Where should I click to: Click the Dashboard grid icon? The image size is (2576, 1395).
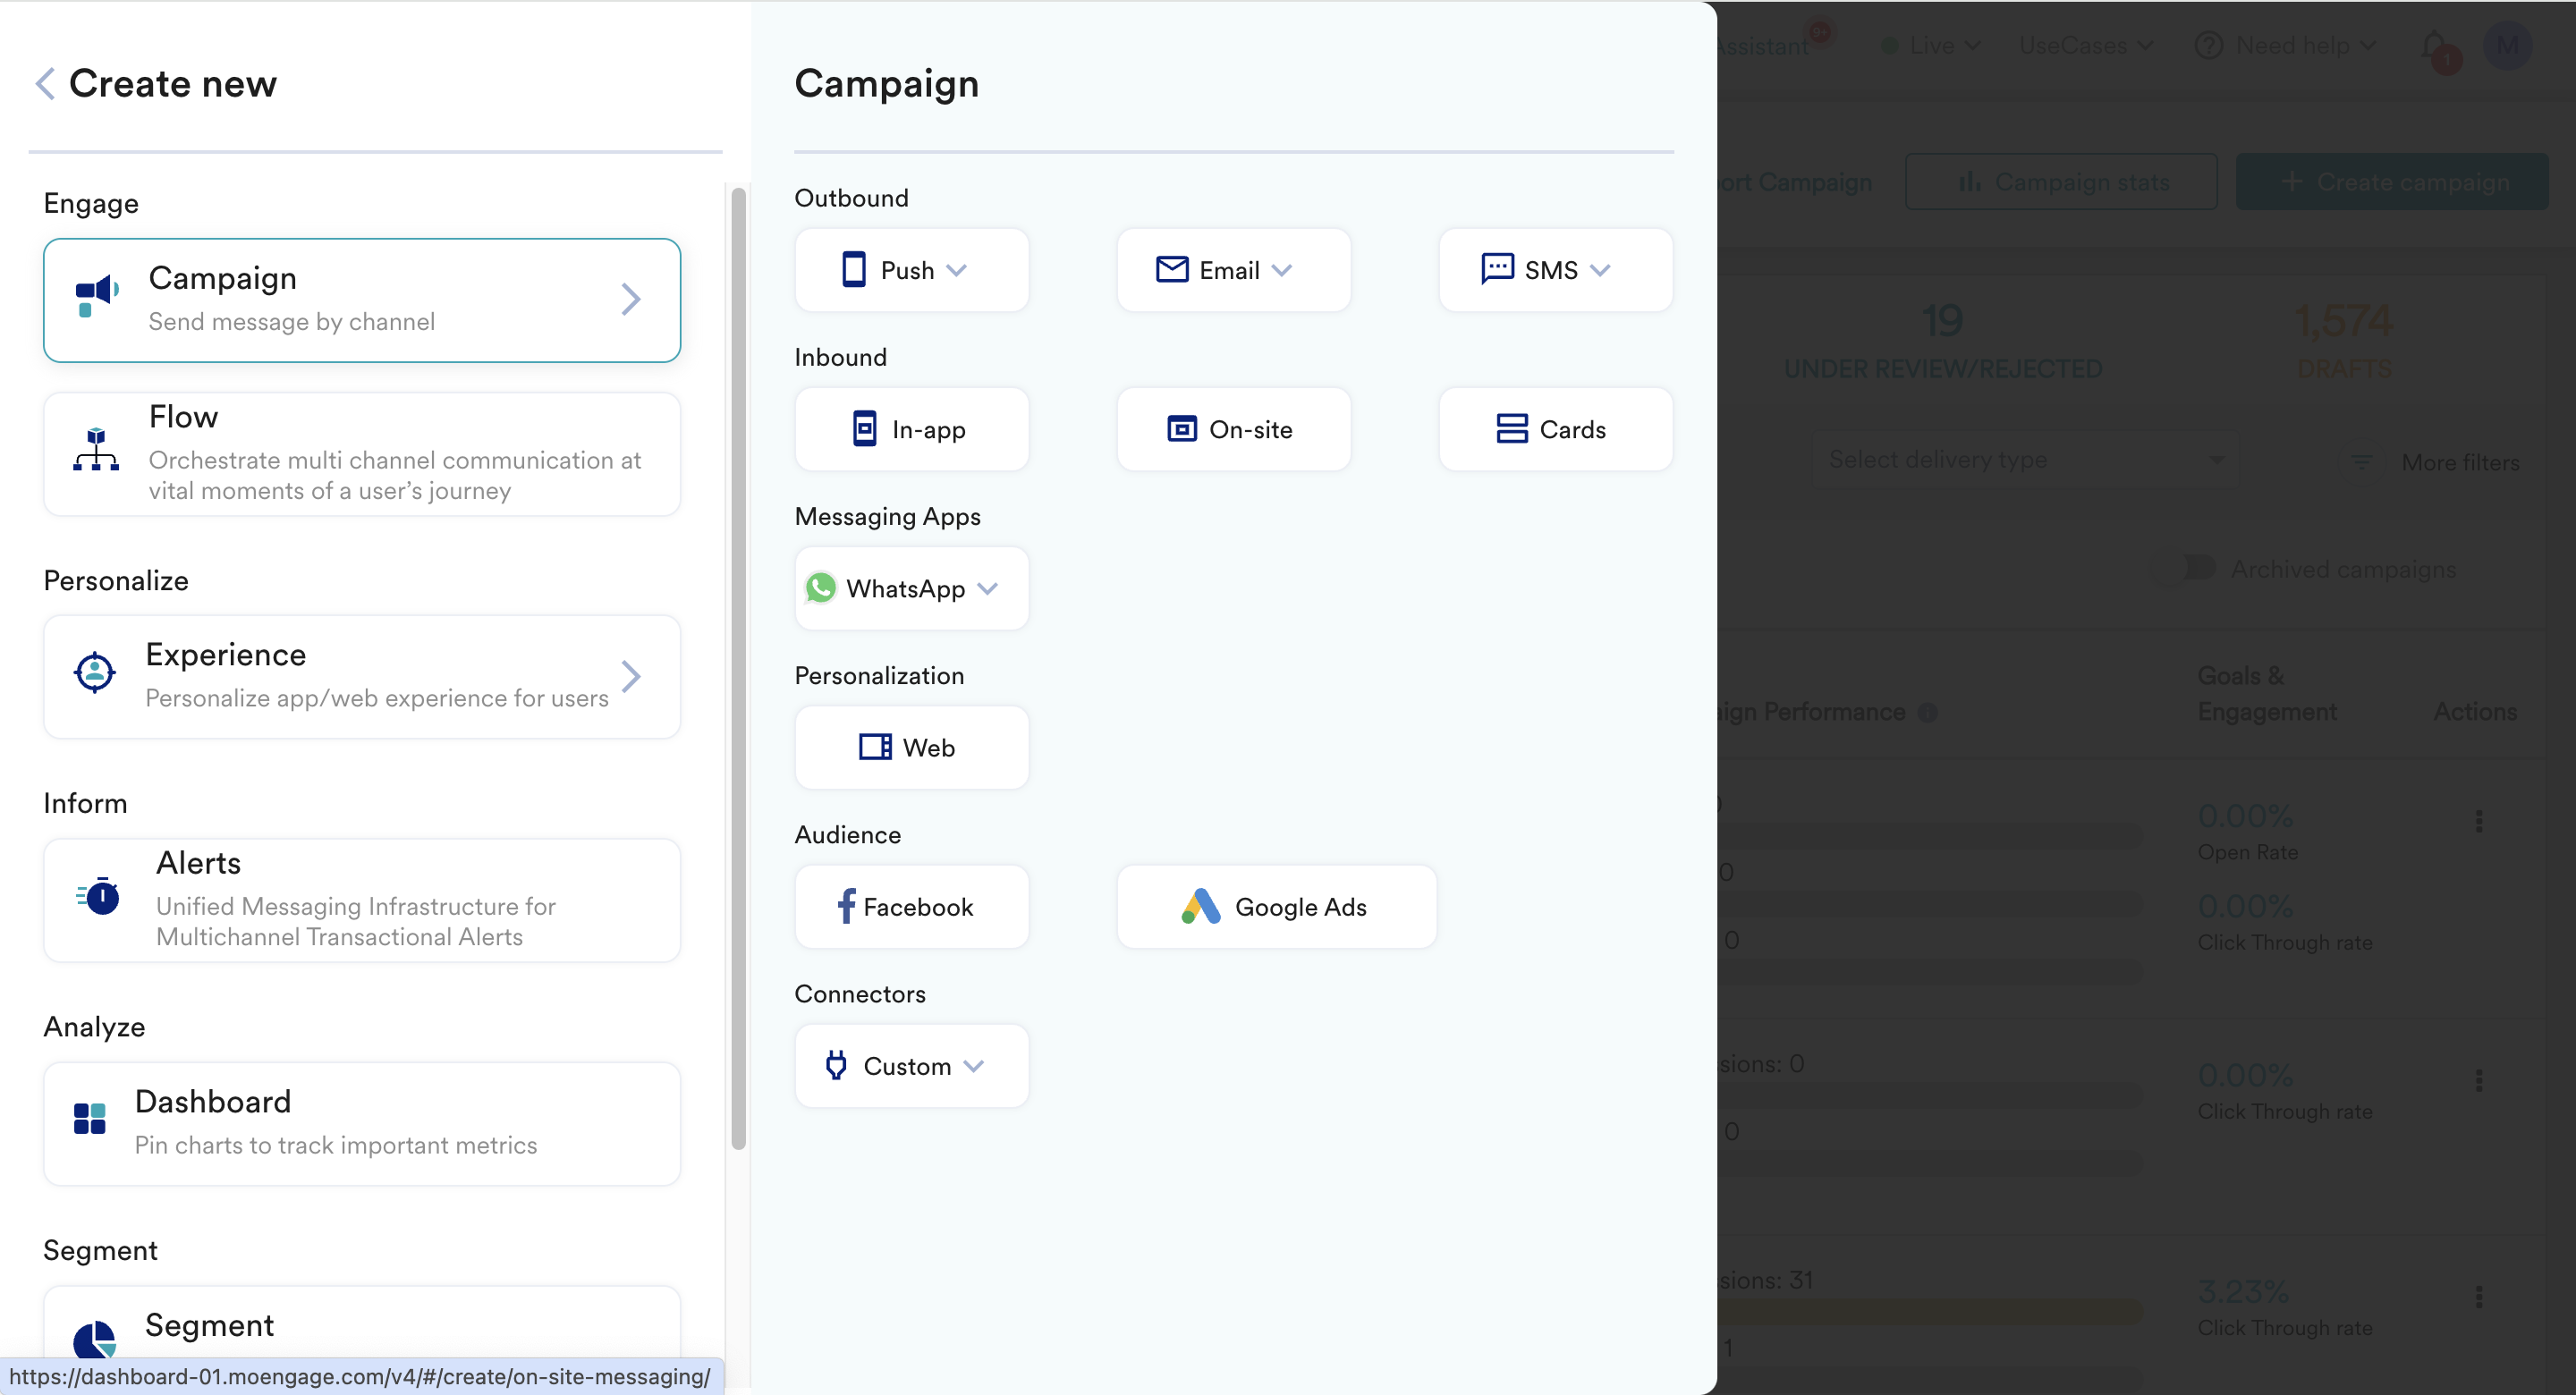point(90,1119)
